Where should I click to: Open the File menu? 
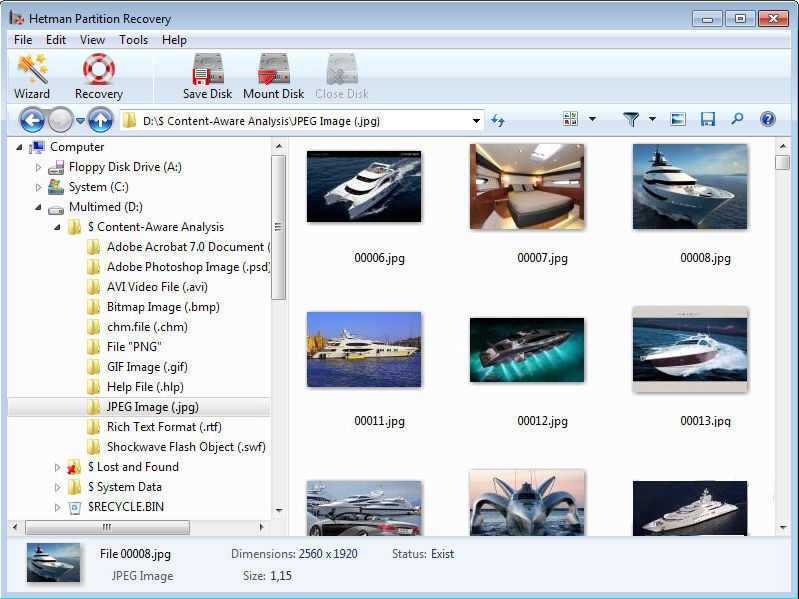click(23, 40)
